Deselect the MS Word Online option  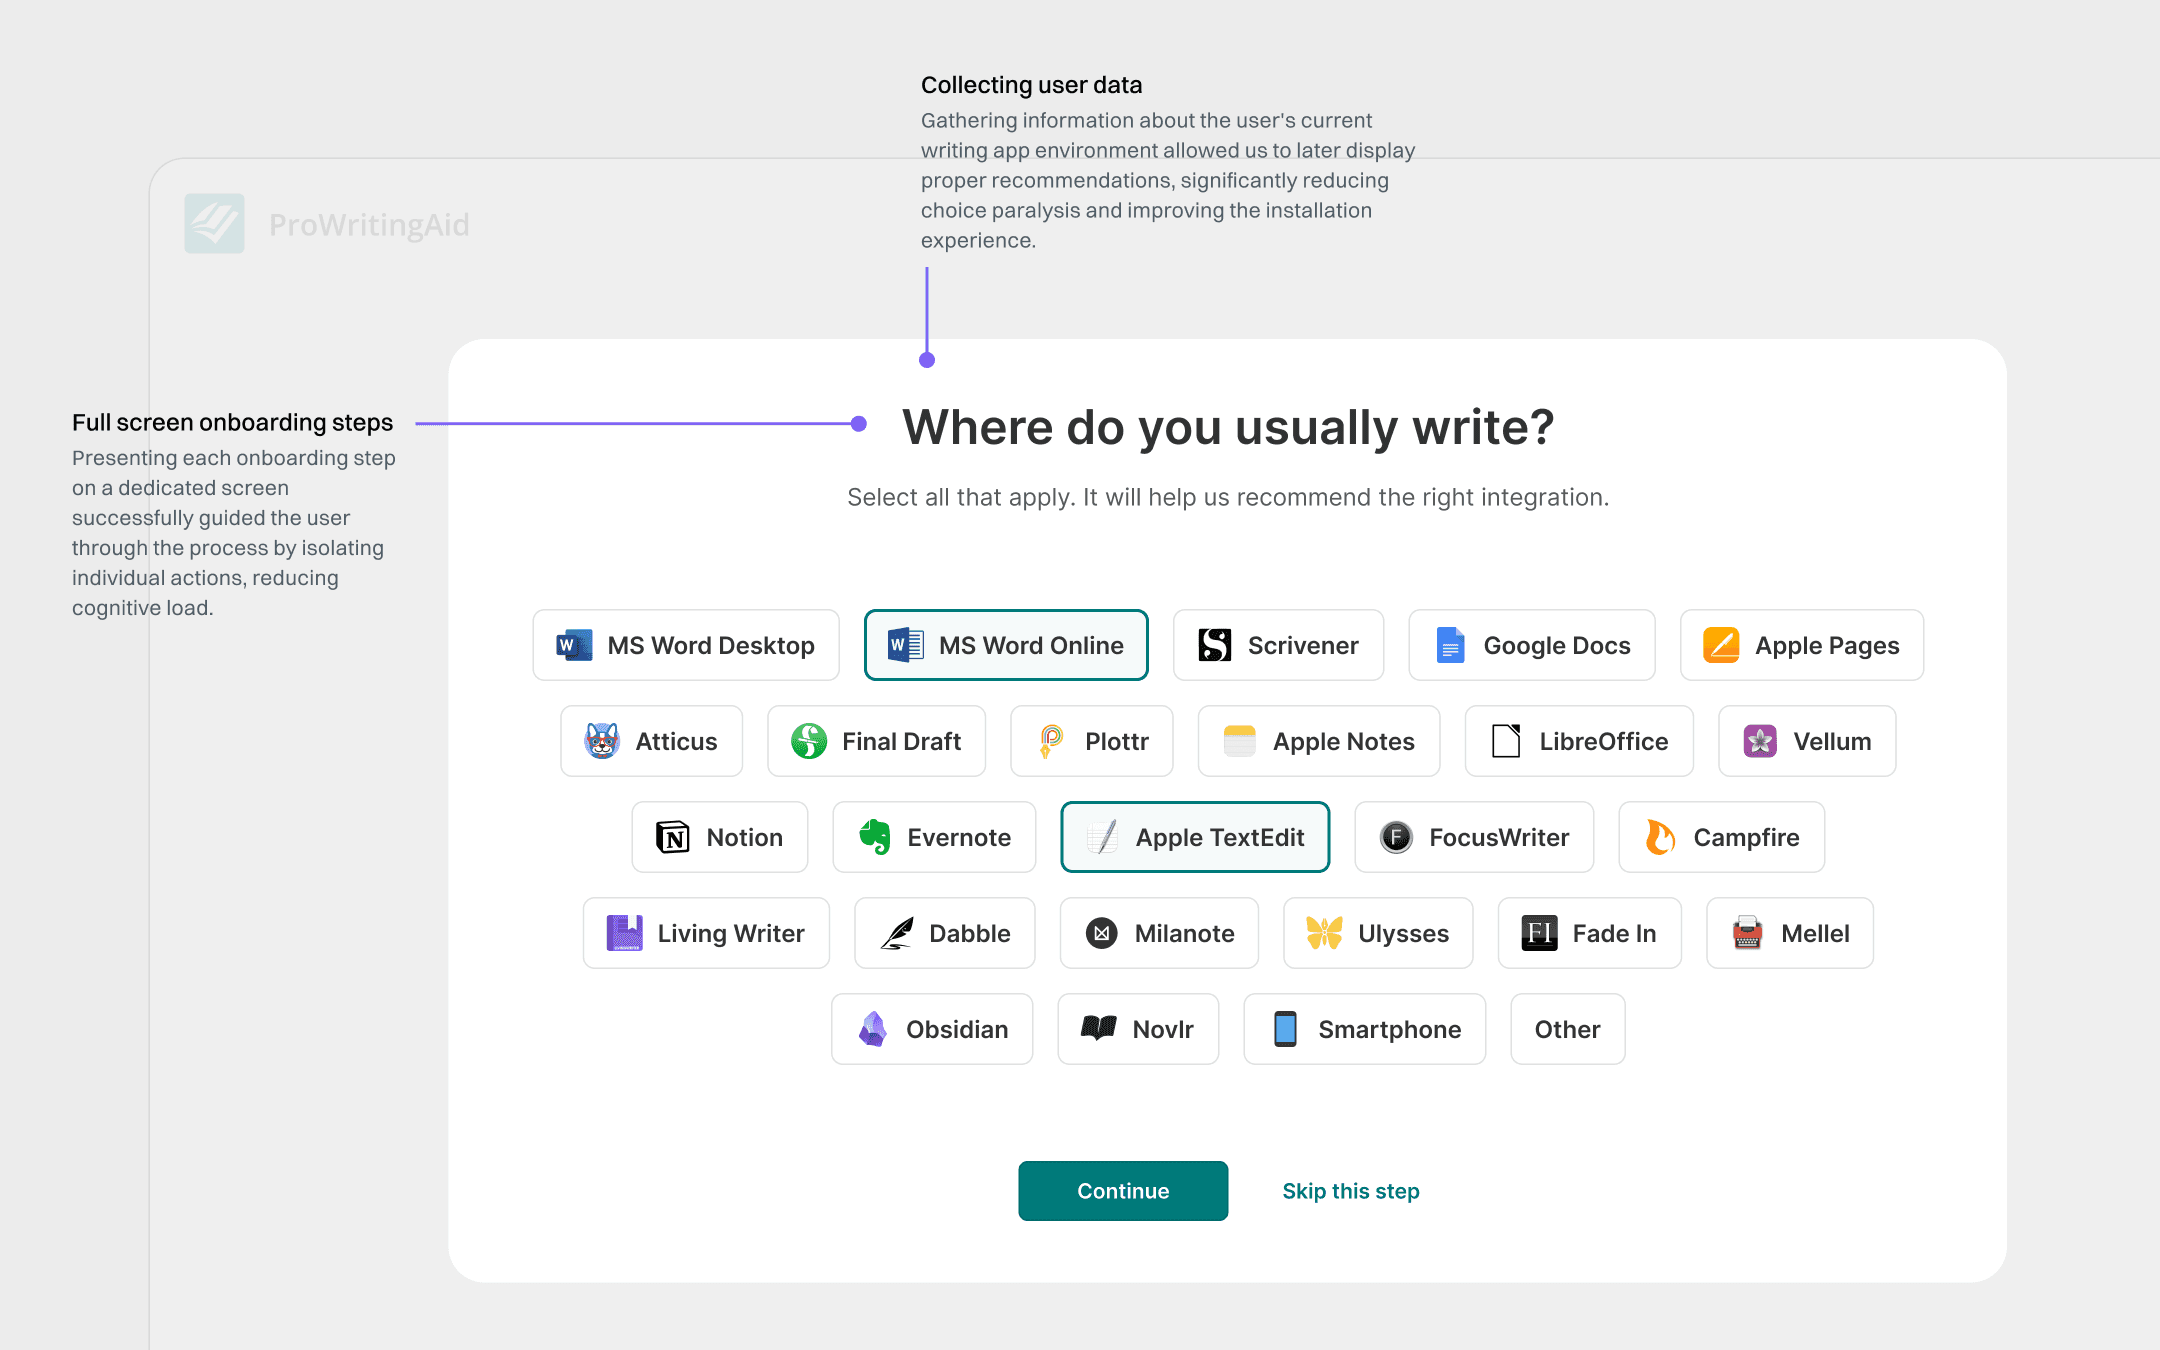click(x=1006, y=645)
